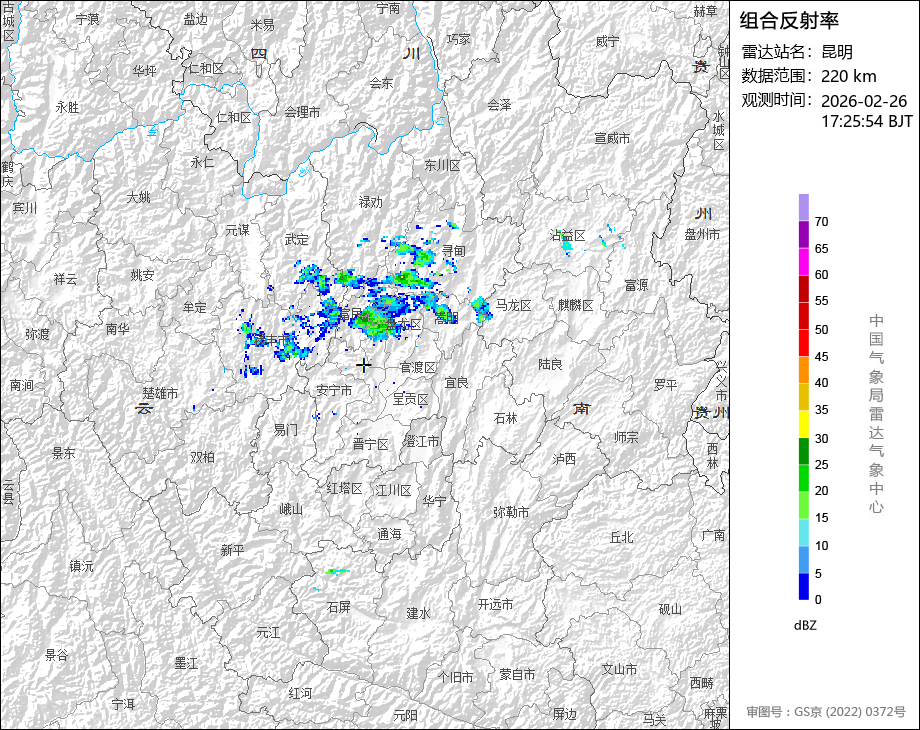Click the lavender swatch above 70 dBZ
This screenshot has width=920, height=730.
pos(804,207)
